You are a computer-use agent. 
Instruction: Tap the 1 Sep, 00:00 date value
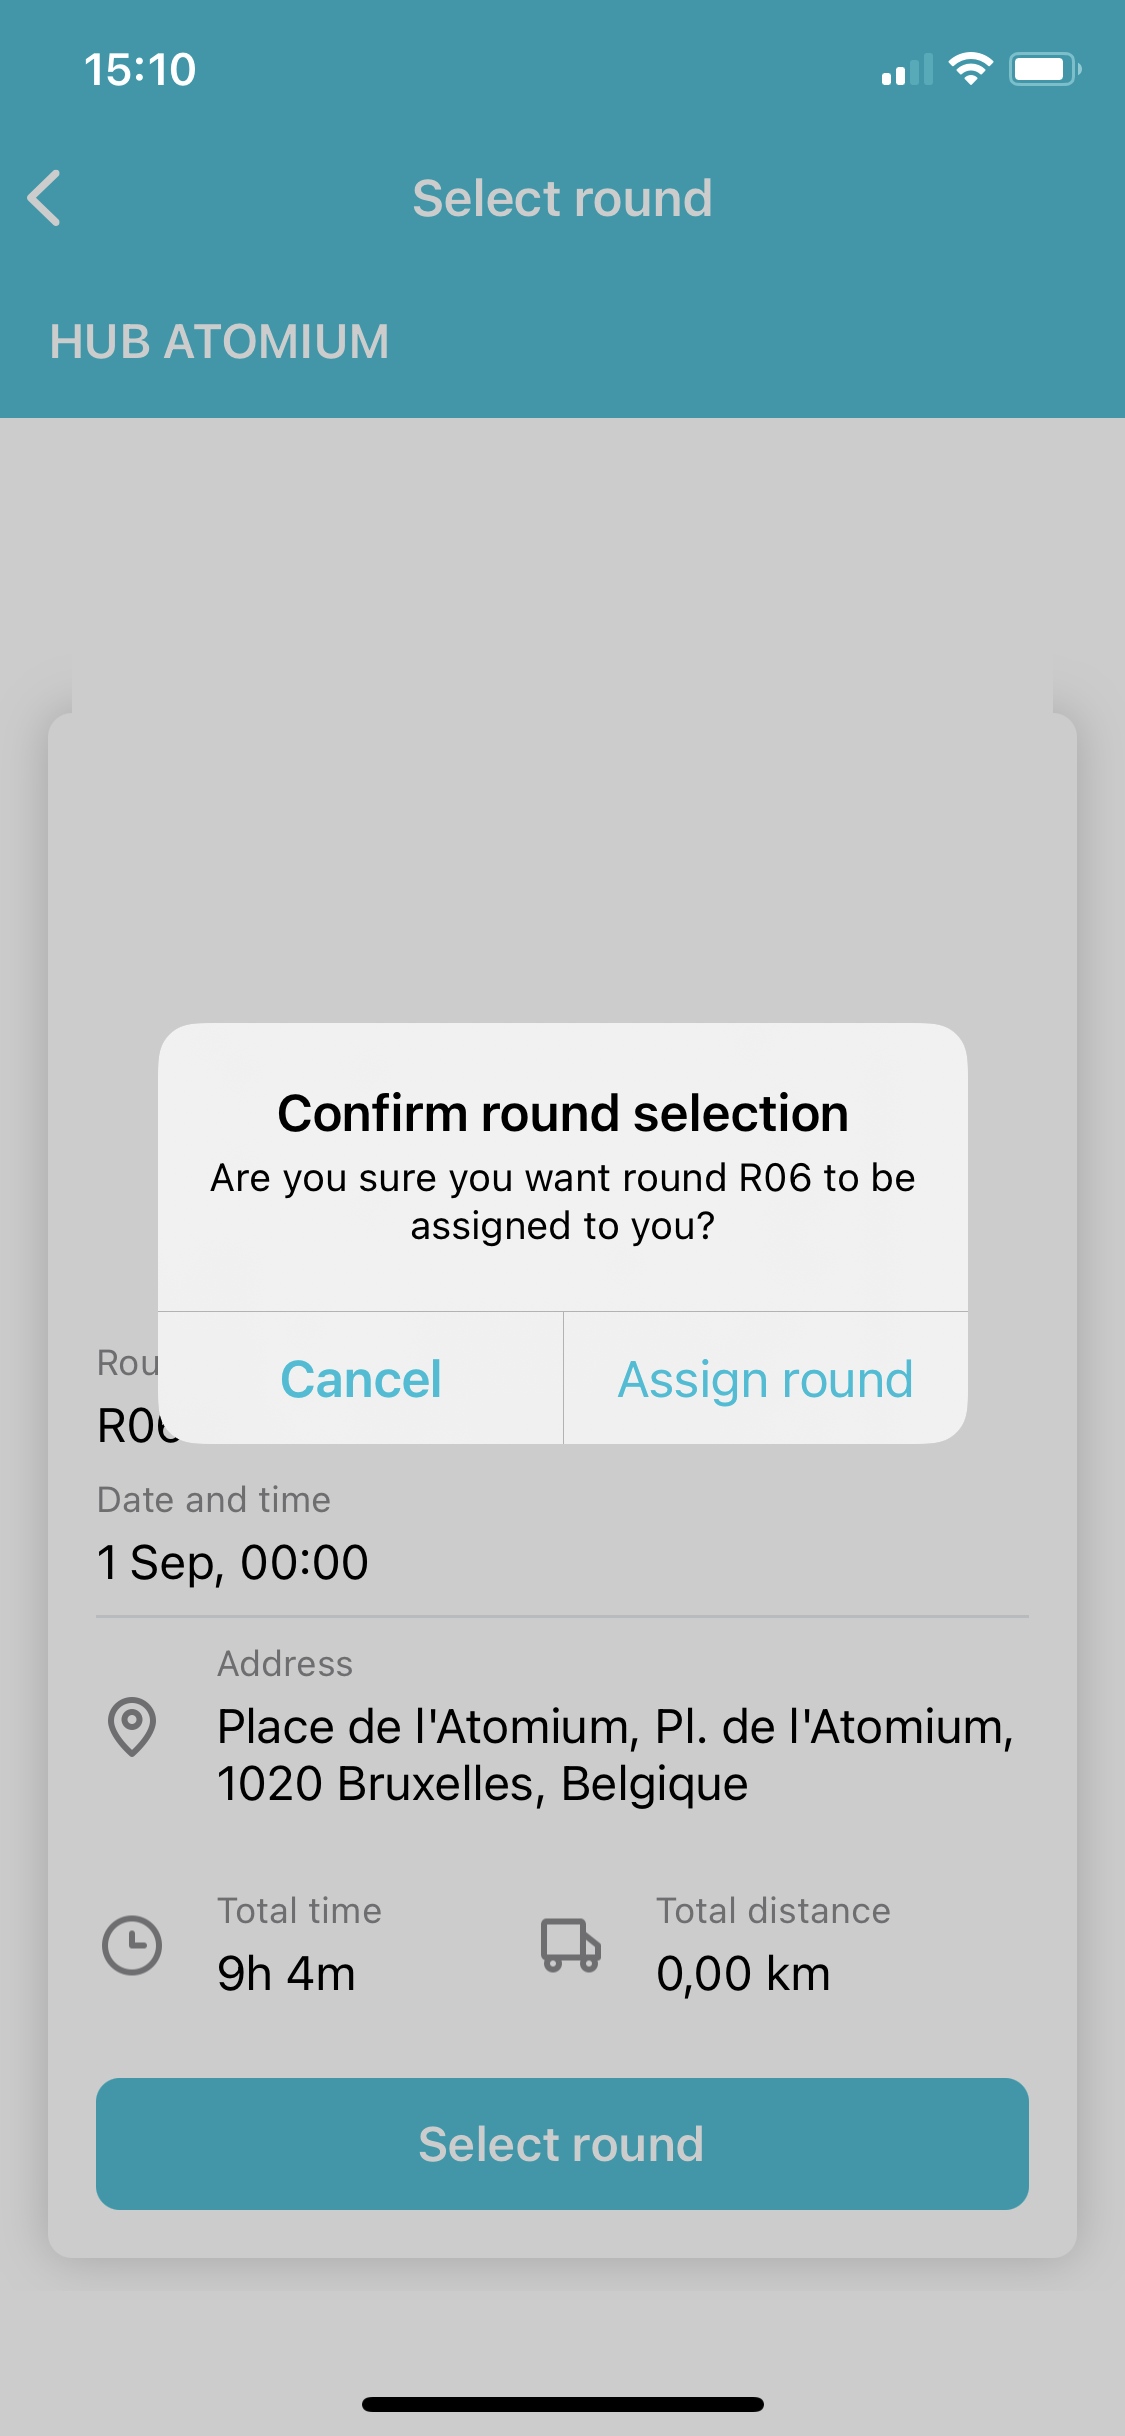(233, 1562)
